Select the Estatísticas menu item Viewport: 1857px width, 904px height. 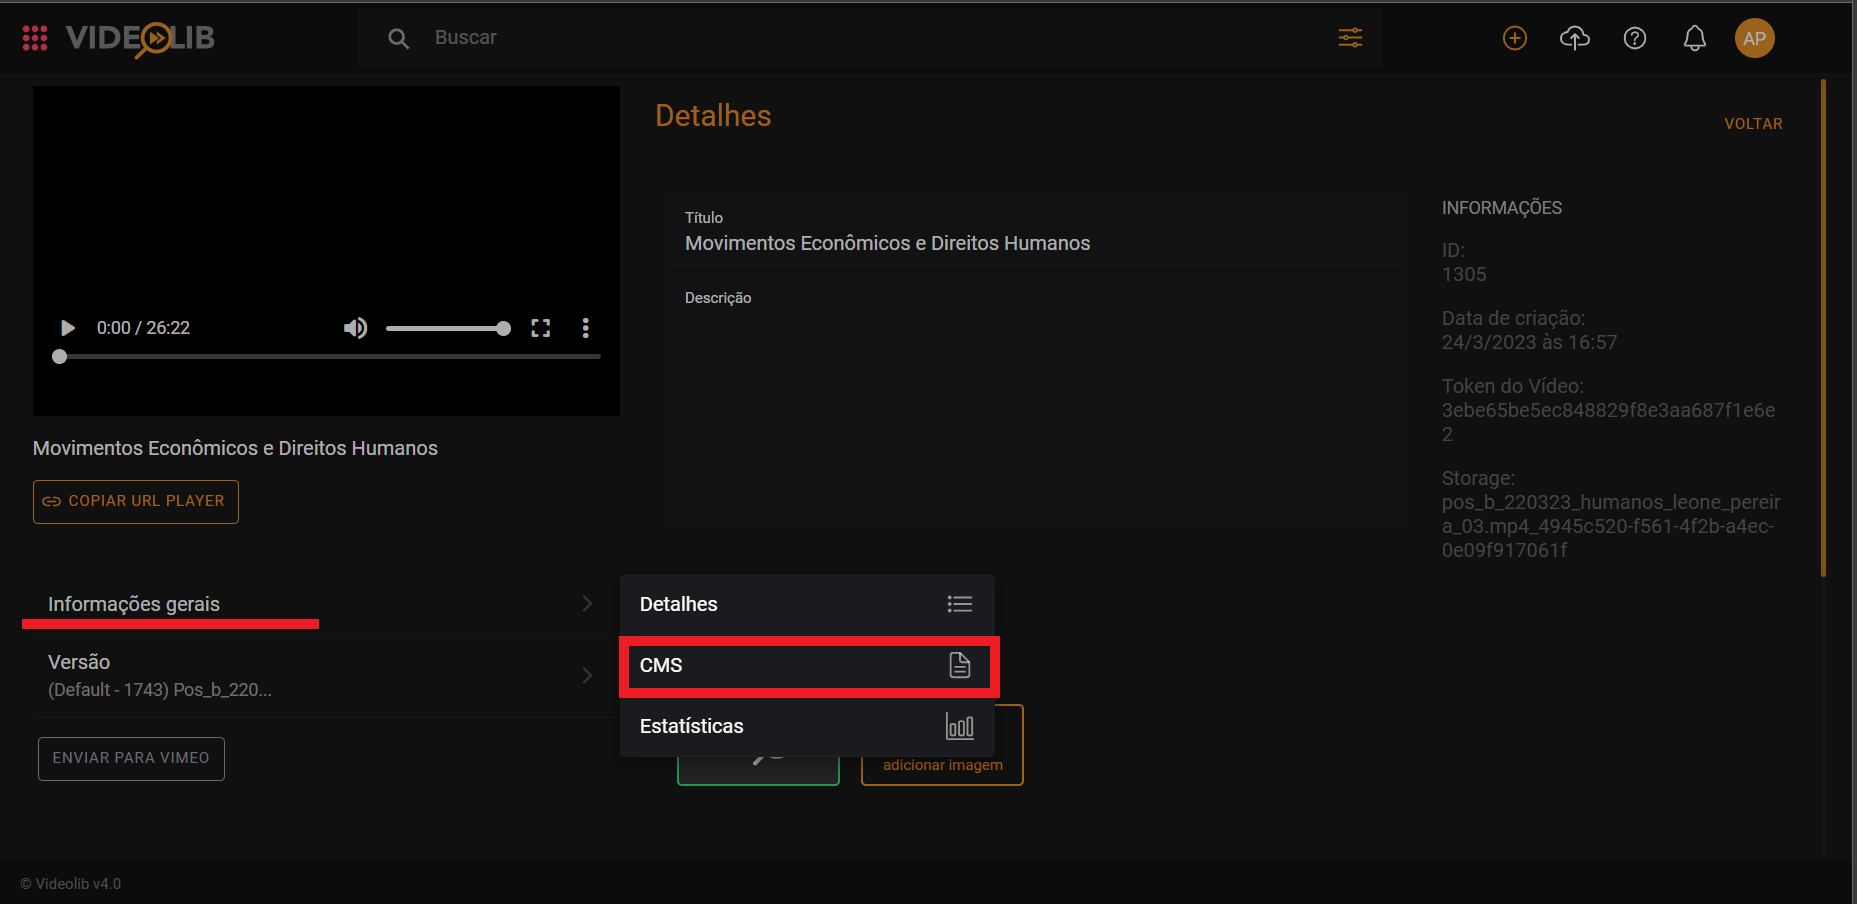807,726
